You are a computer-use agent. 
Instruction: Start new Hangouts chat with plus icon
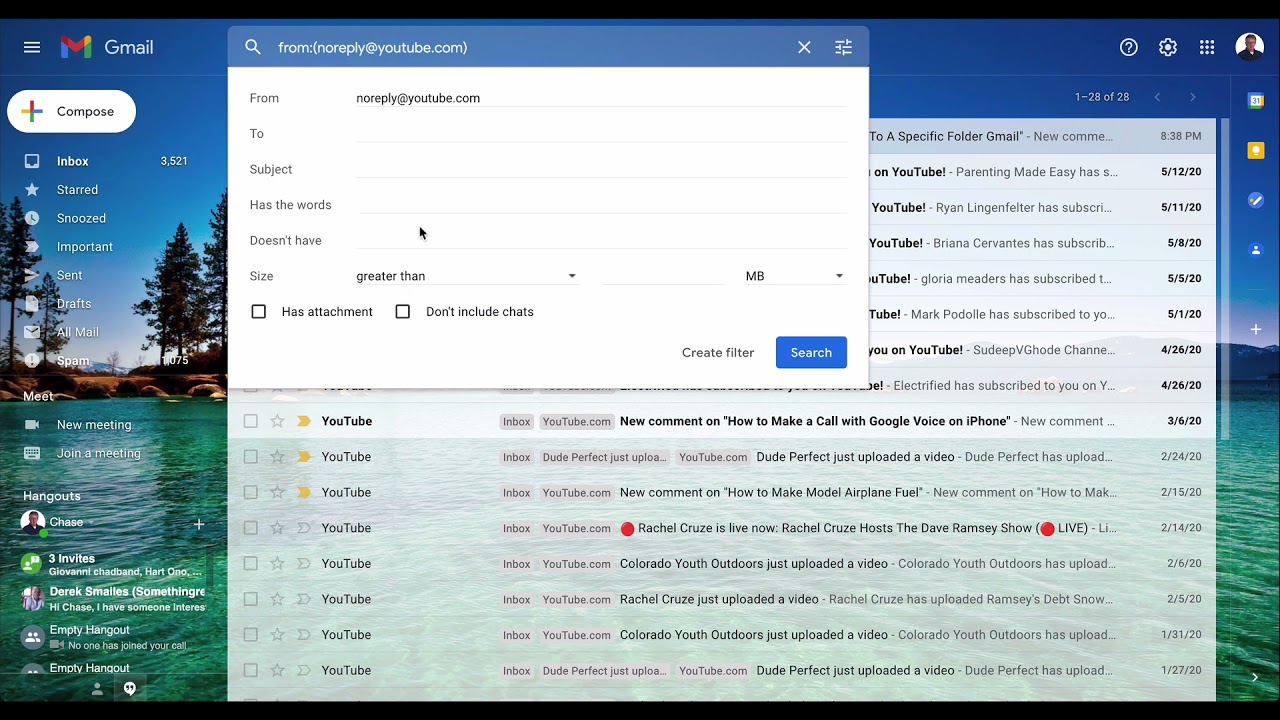(x=198, y=524)
